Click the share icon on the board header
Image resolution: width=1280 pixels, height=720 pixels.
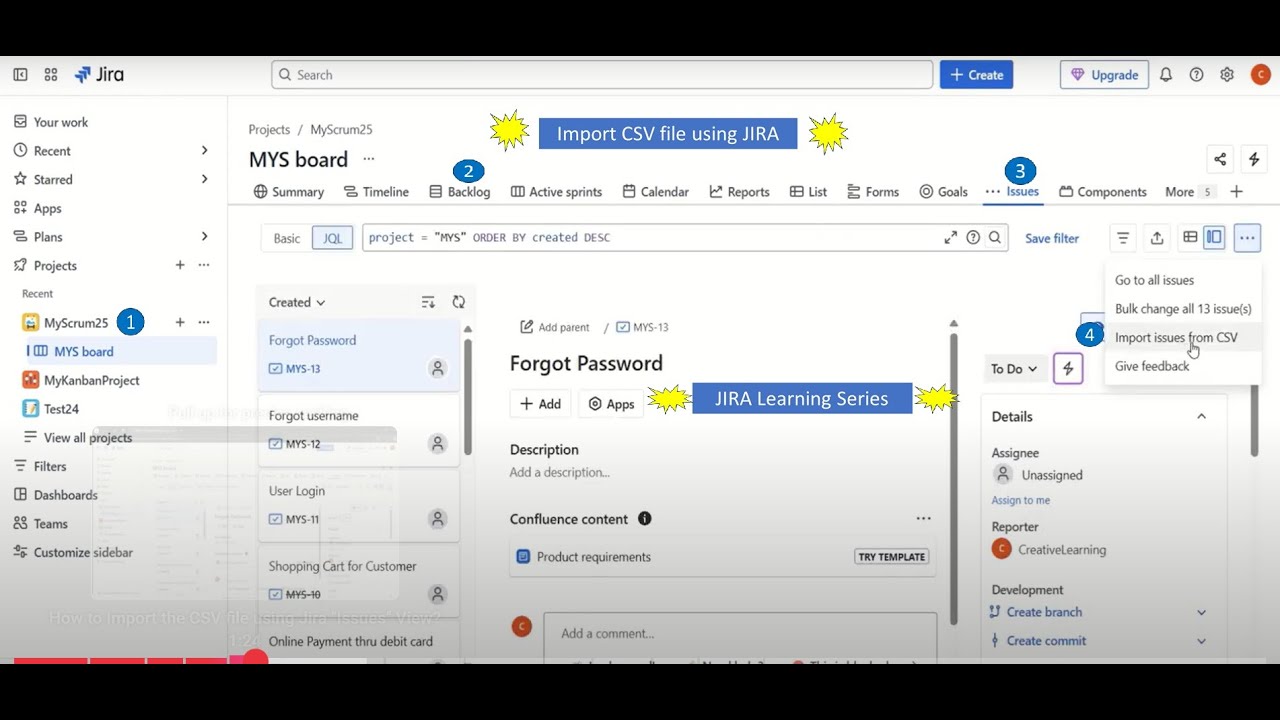point(1220,159)
